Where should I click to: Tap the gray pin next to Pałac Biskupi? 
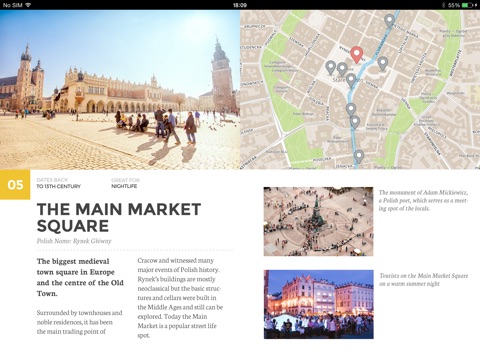coord(351,109)
